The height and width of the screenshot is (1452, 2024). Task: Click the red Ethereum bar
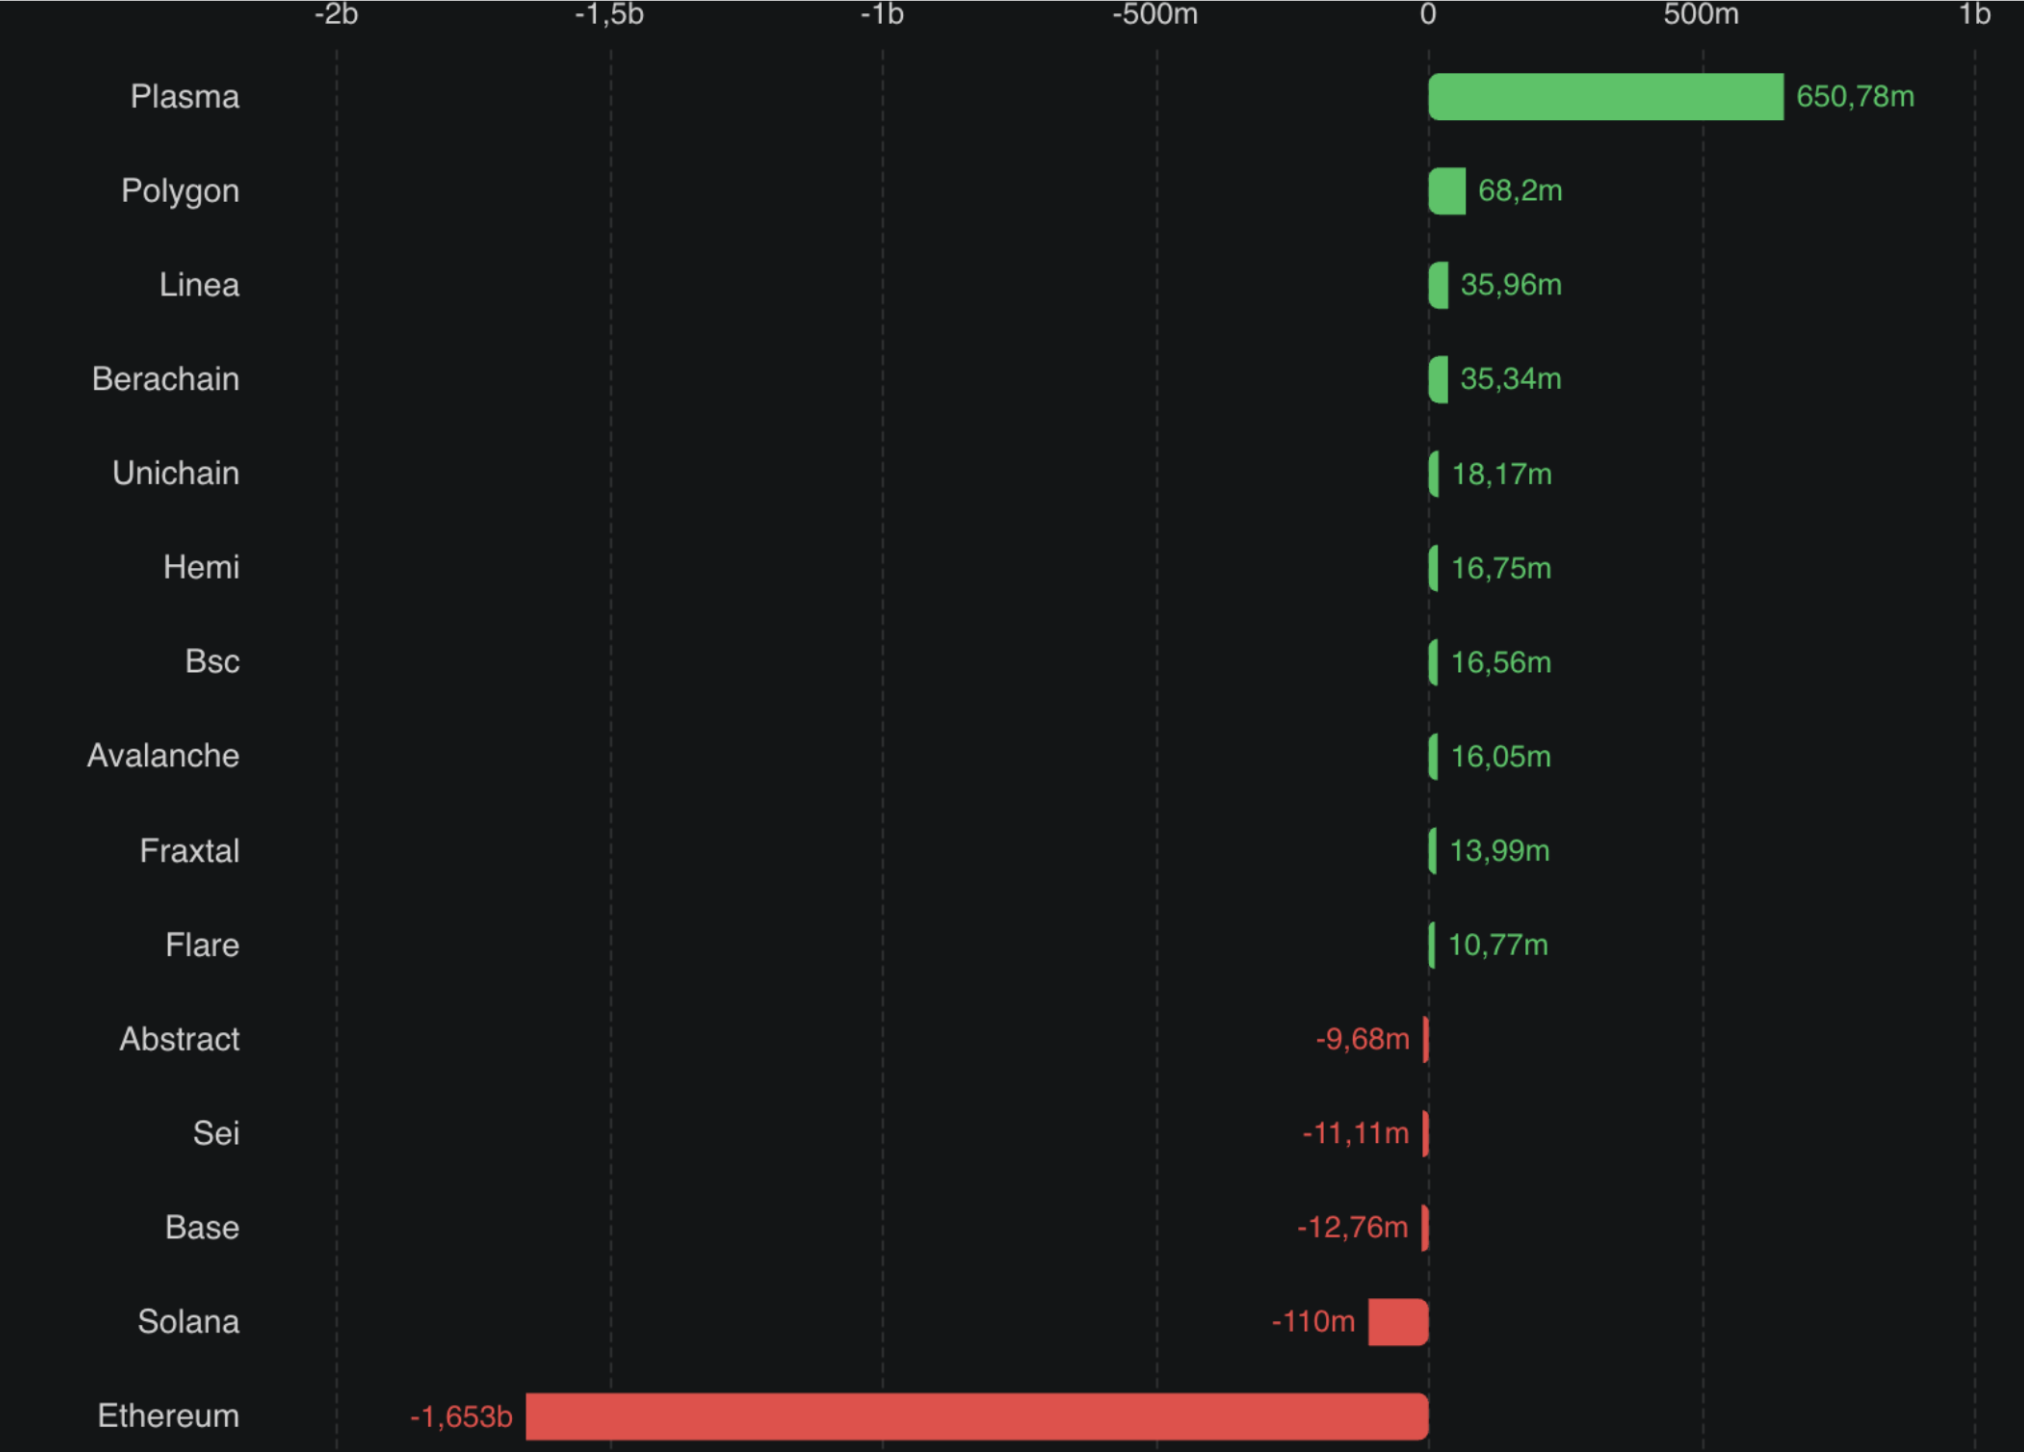(x=977, y=1416)
